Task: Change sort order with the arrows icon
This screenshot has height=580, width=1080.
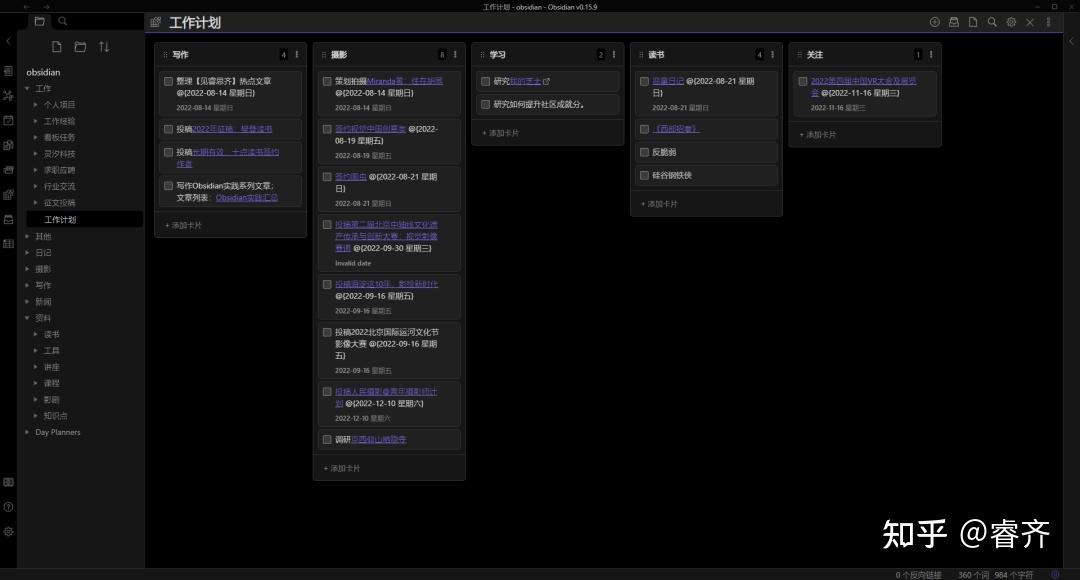Action: point(104,47)
